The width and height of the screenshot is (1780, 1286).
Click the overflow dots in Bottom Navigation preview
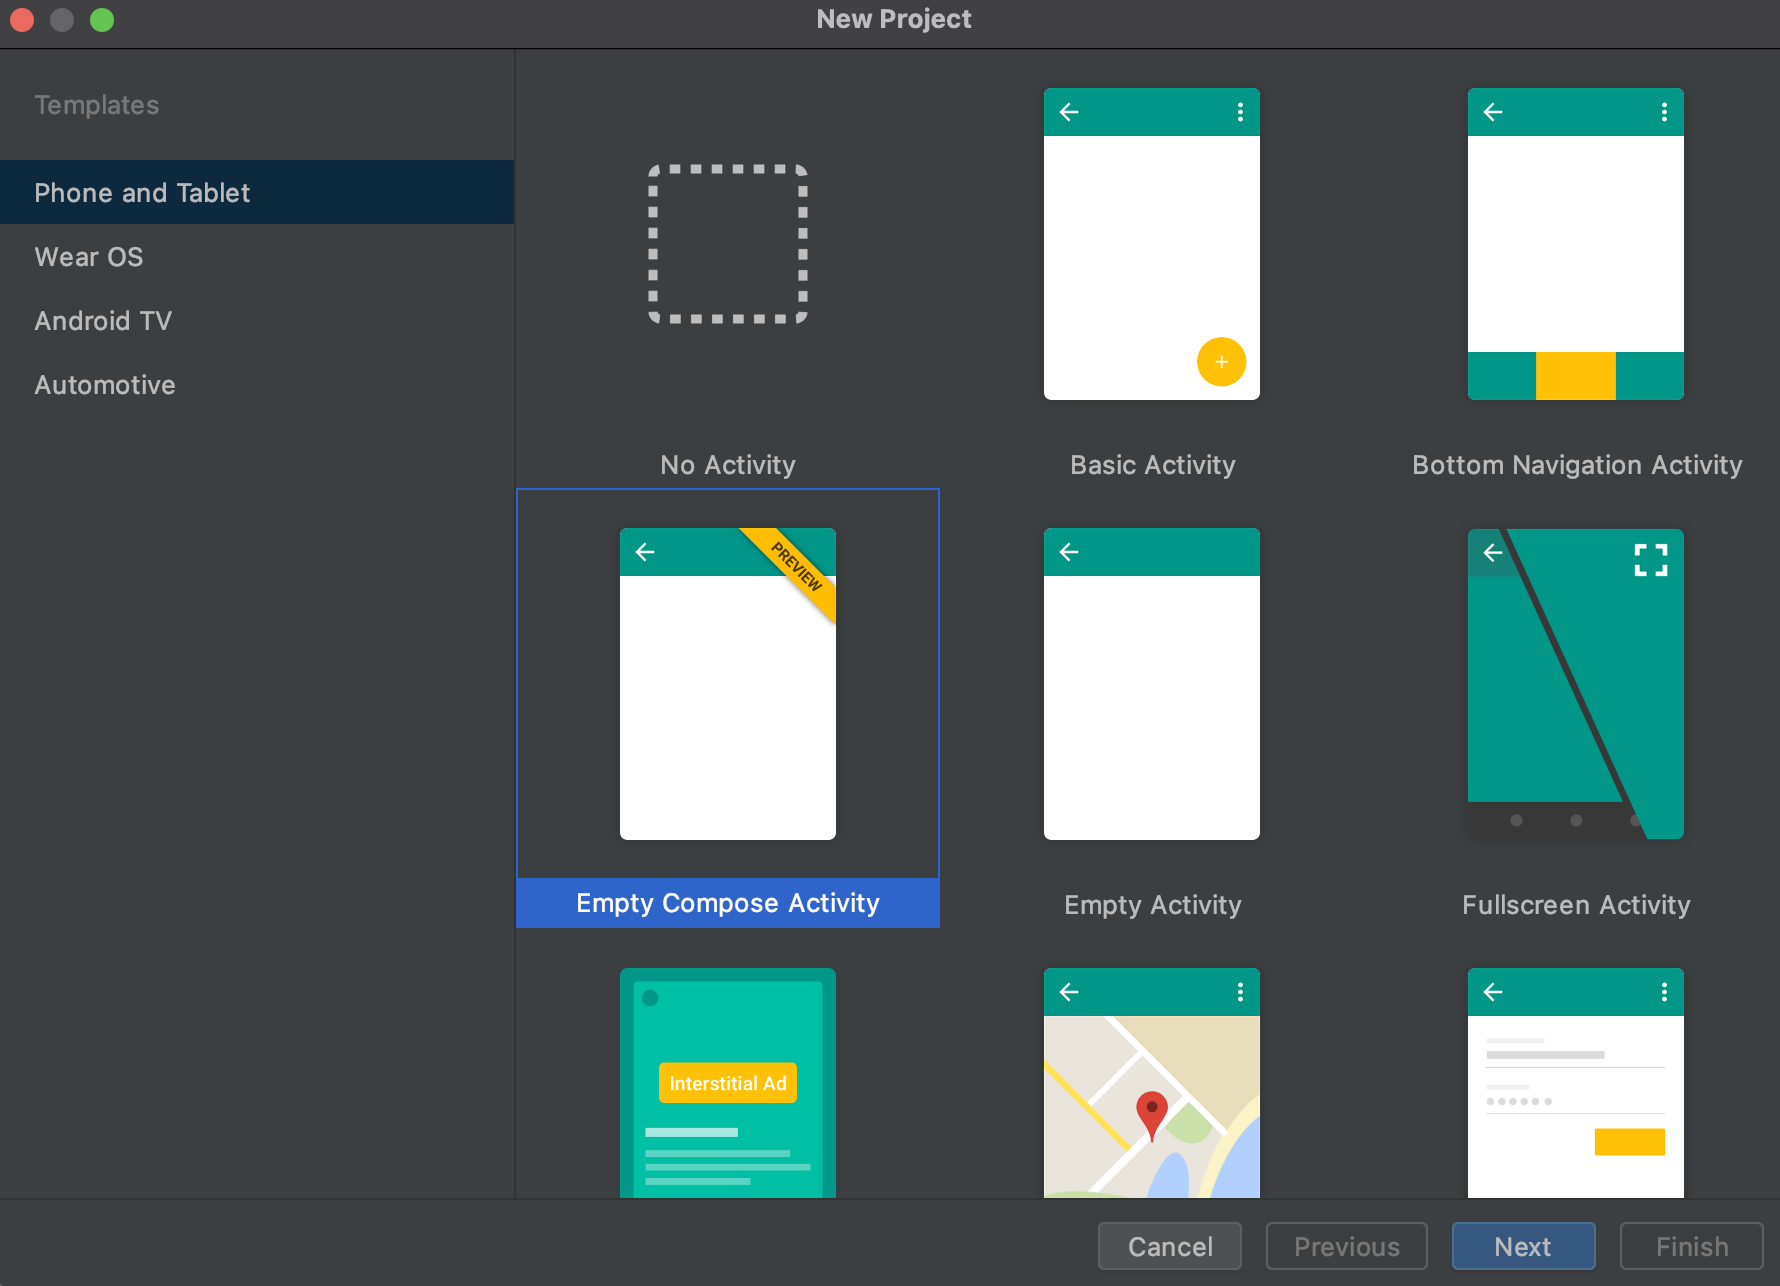click(x=1664, y=112)
